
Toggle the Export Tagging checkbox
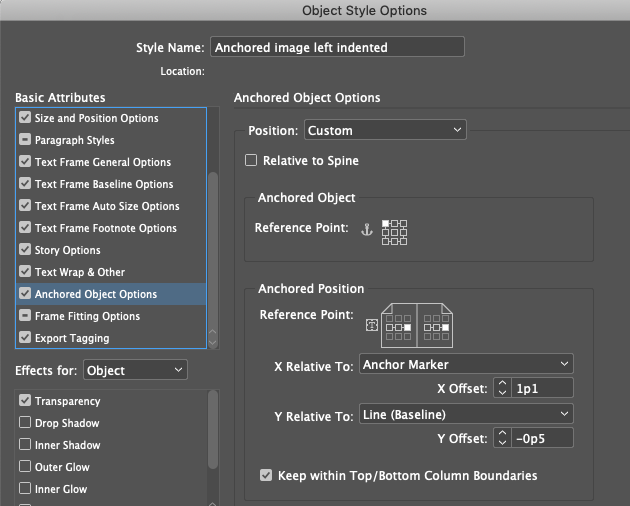(25, 338)
